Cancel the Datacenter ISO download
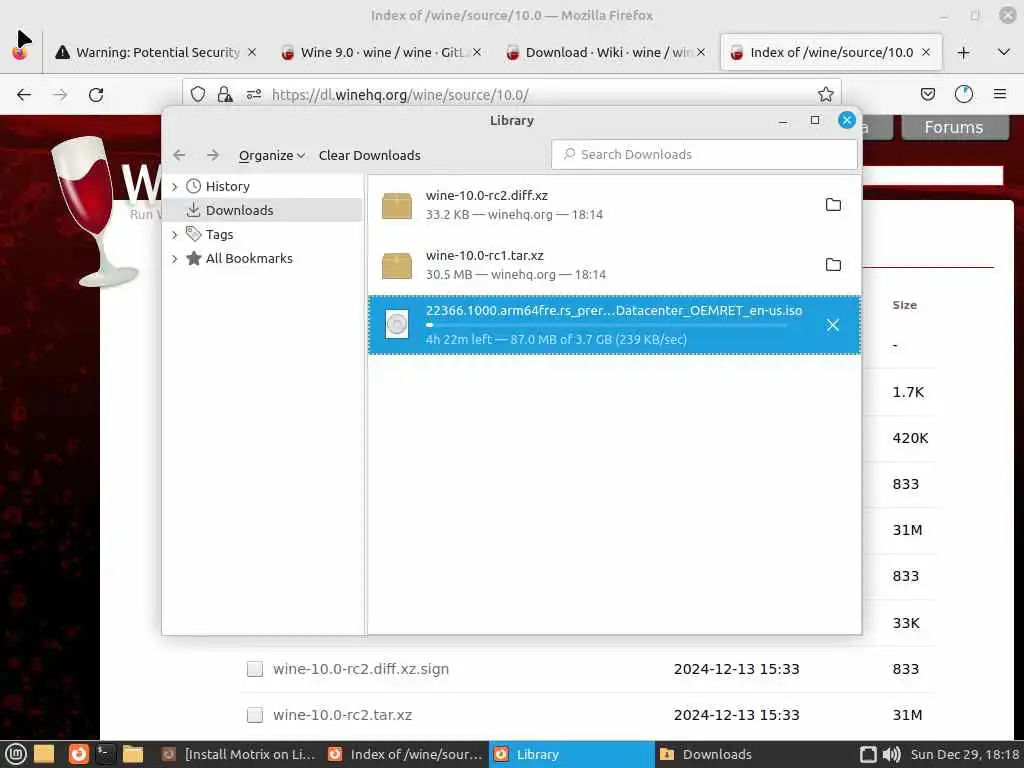This screenshot has height=768, width=1024. coord(833,325)
